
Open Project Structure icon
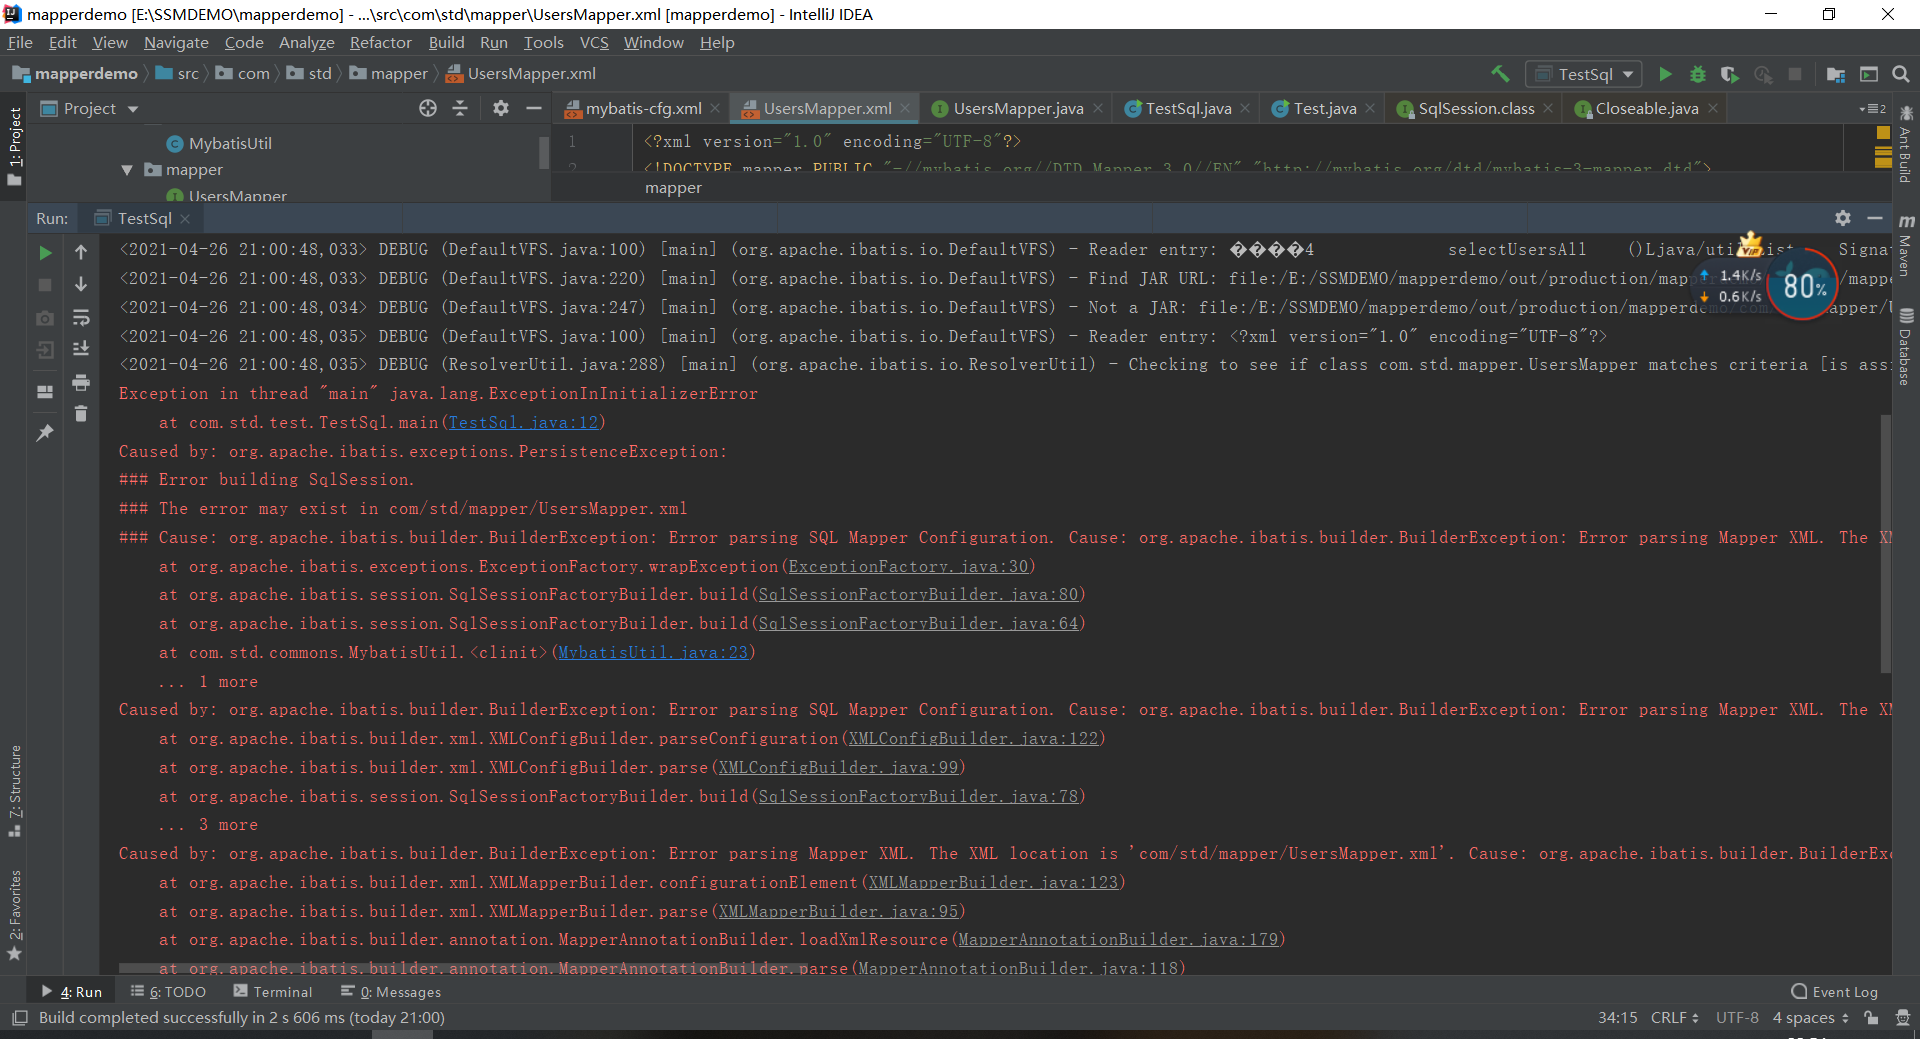point(1836,74)
